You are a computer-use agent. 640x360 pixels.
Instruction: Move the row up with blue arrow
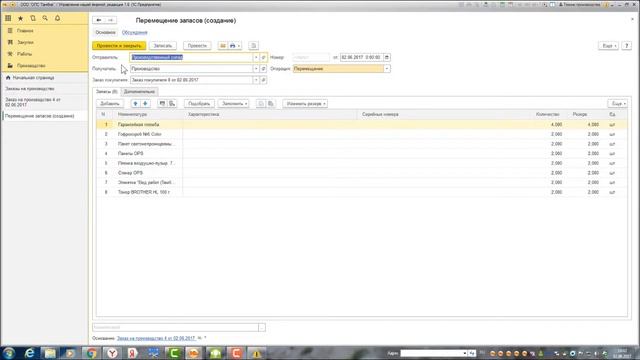136,104
